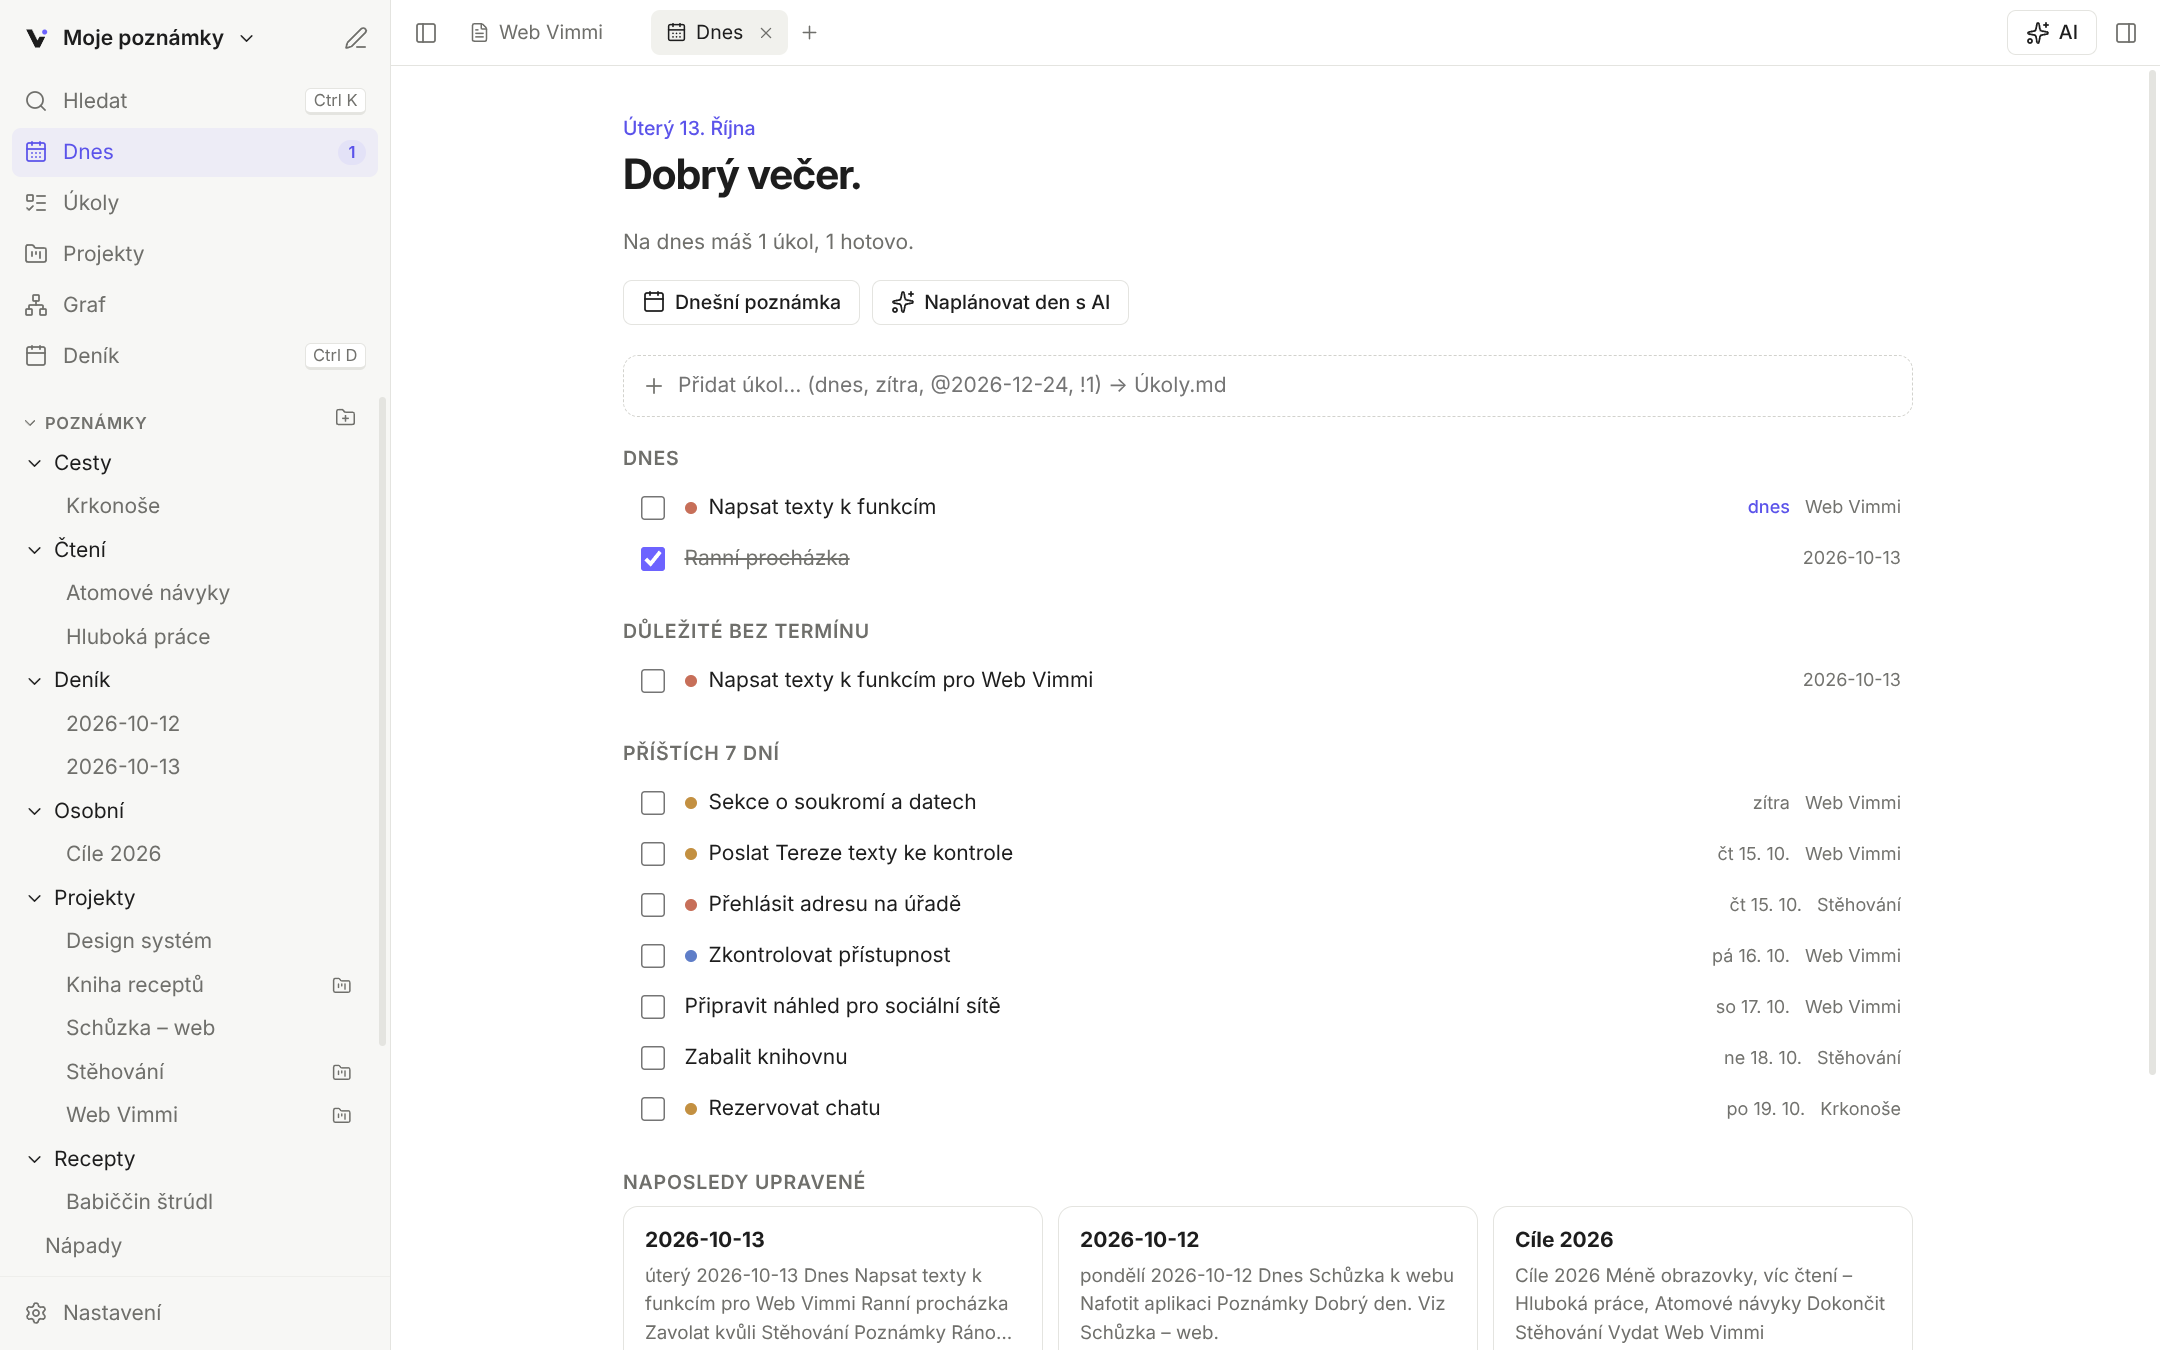Check Poslat Tereze texty ke kontrole
The width and height of the screenshot is (2160, 1350).
coord(653,854)
